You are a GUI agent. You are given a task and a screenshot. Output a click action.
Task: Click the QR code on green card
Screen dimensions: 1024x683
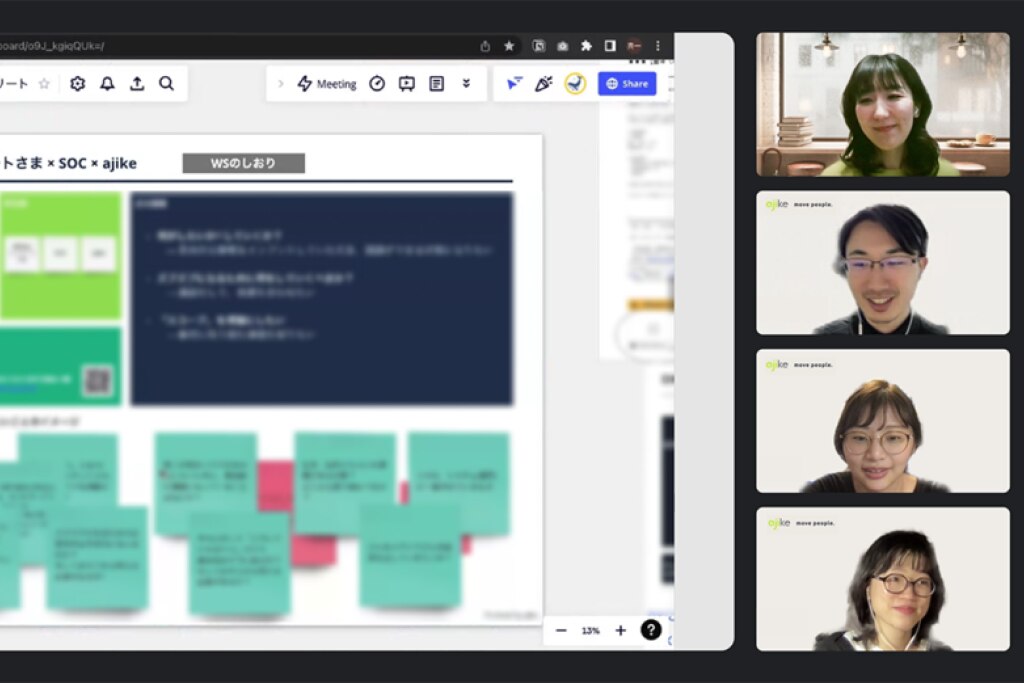click(x=98, y=381)
